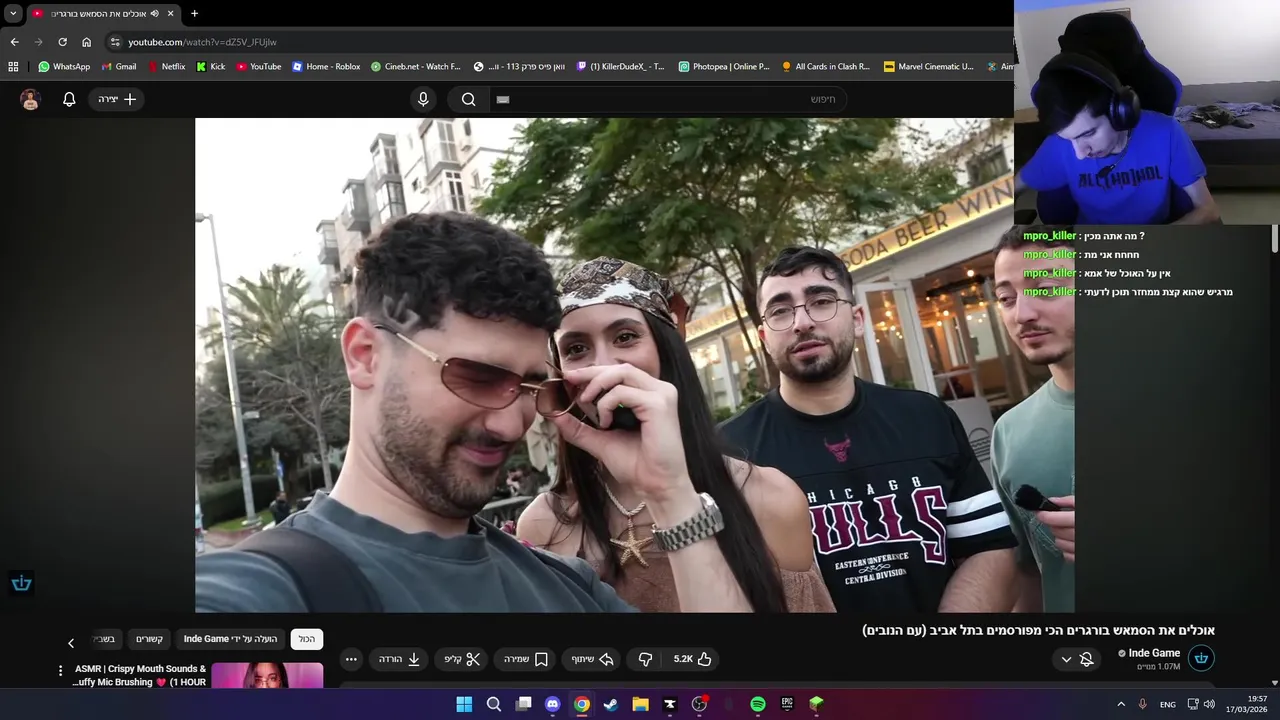Reload the YouTube page
Screen dimensions: 1280x720
(x=62, y=42)
